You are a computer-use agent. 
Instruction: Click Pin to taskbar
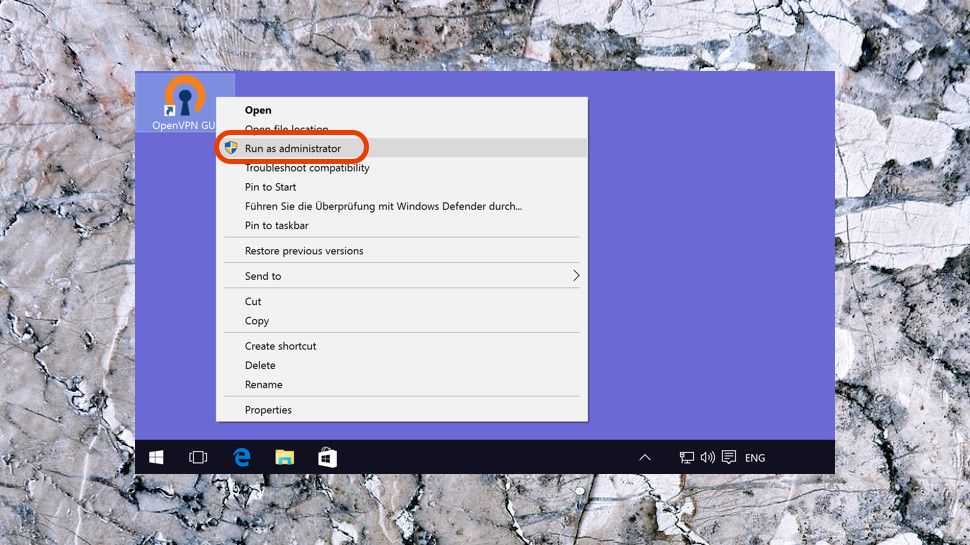click(277, 225)
